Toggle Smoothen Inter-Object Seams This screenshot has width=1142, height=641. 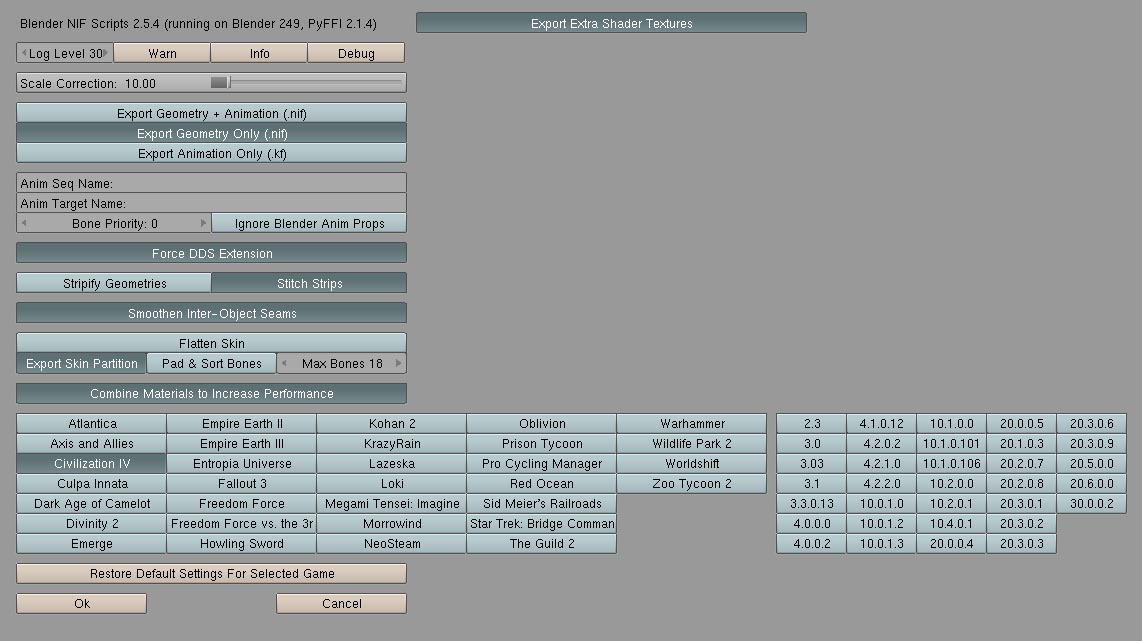click(211, 313)
